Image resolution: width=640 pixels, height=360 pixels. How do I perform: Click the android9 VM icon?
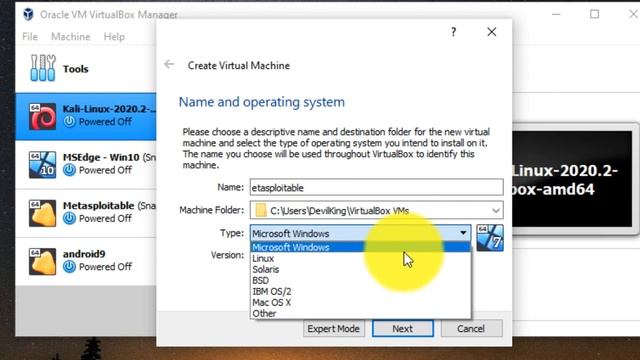coord(42,261)
